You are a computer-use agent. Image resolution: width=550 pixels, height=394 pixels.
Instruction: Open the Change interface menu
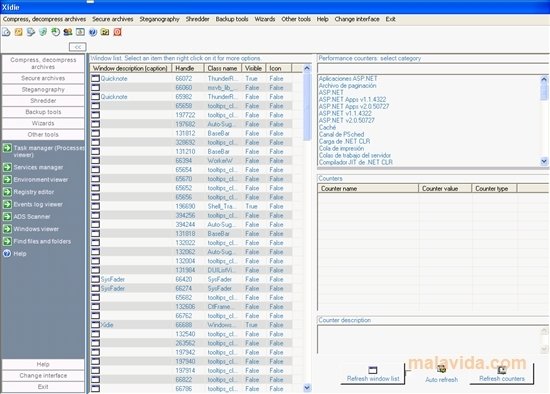tap(357, 19)
